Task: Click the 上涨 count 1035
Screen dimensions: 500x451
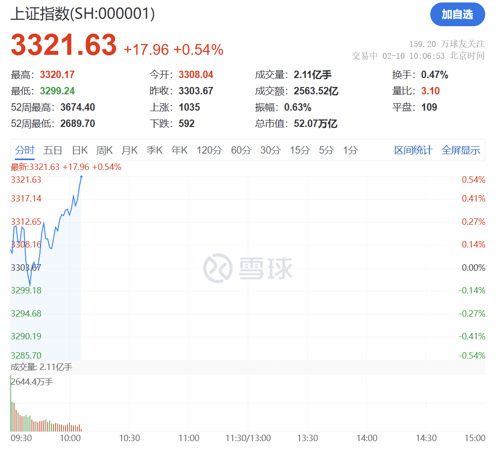Action: (x=189, y=107)
